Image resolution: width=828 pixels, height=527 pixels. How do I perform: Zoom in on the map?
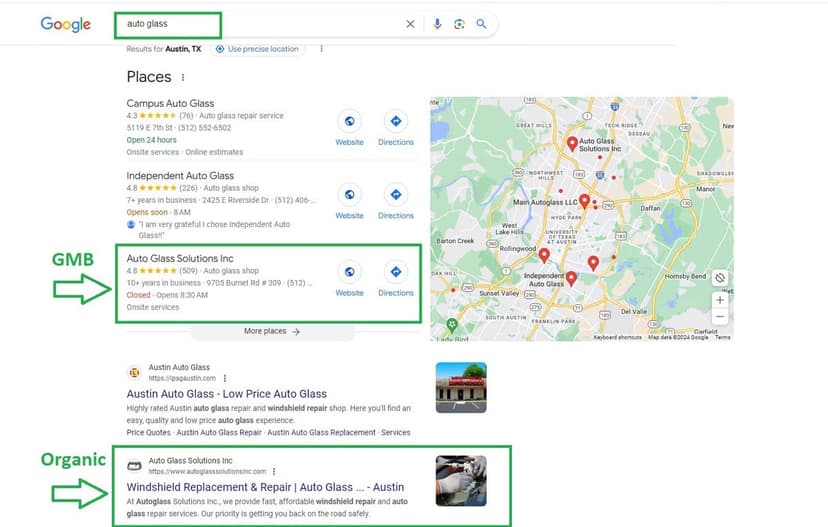pyautogui.click(x=720, y=299)
